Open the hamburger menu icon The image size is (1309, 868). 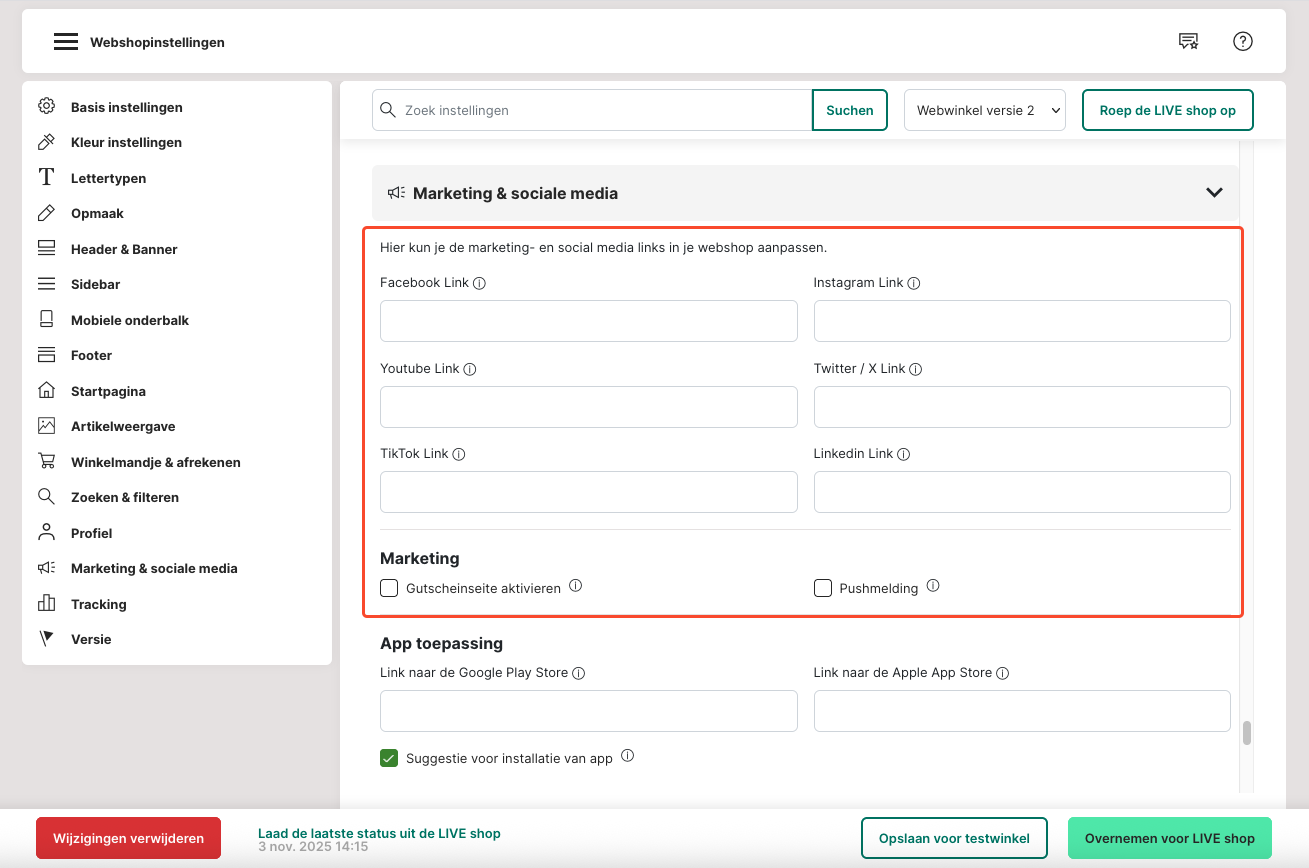(66, 42)
